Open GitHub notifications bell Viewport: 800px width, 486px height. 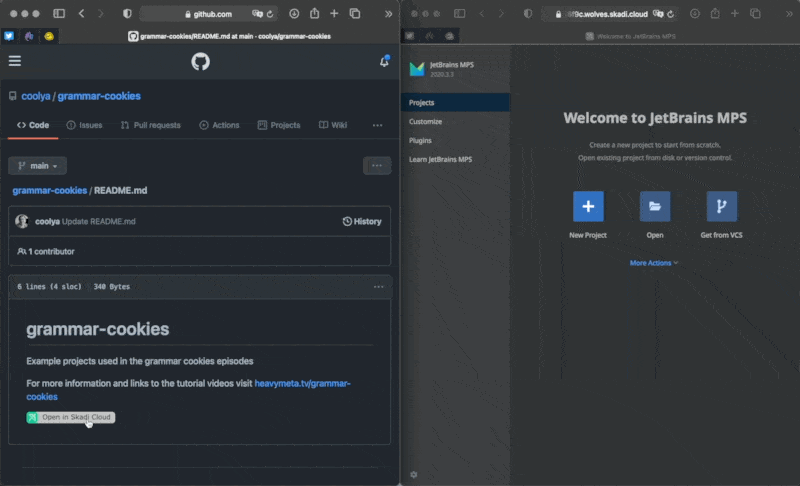[x=384, y=62]
